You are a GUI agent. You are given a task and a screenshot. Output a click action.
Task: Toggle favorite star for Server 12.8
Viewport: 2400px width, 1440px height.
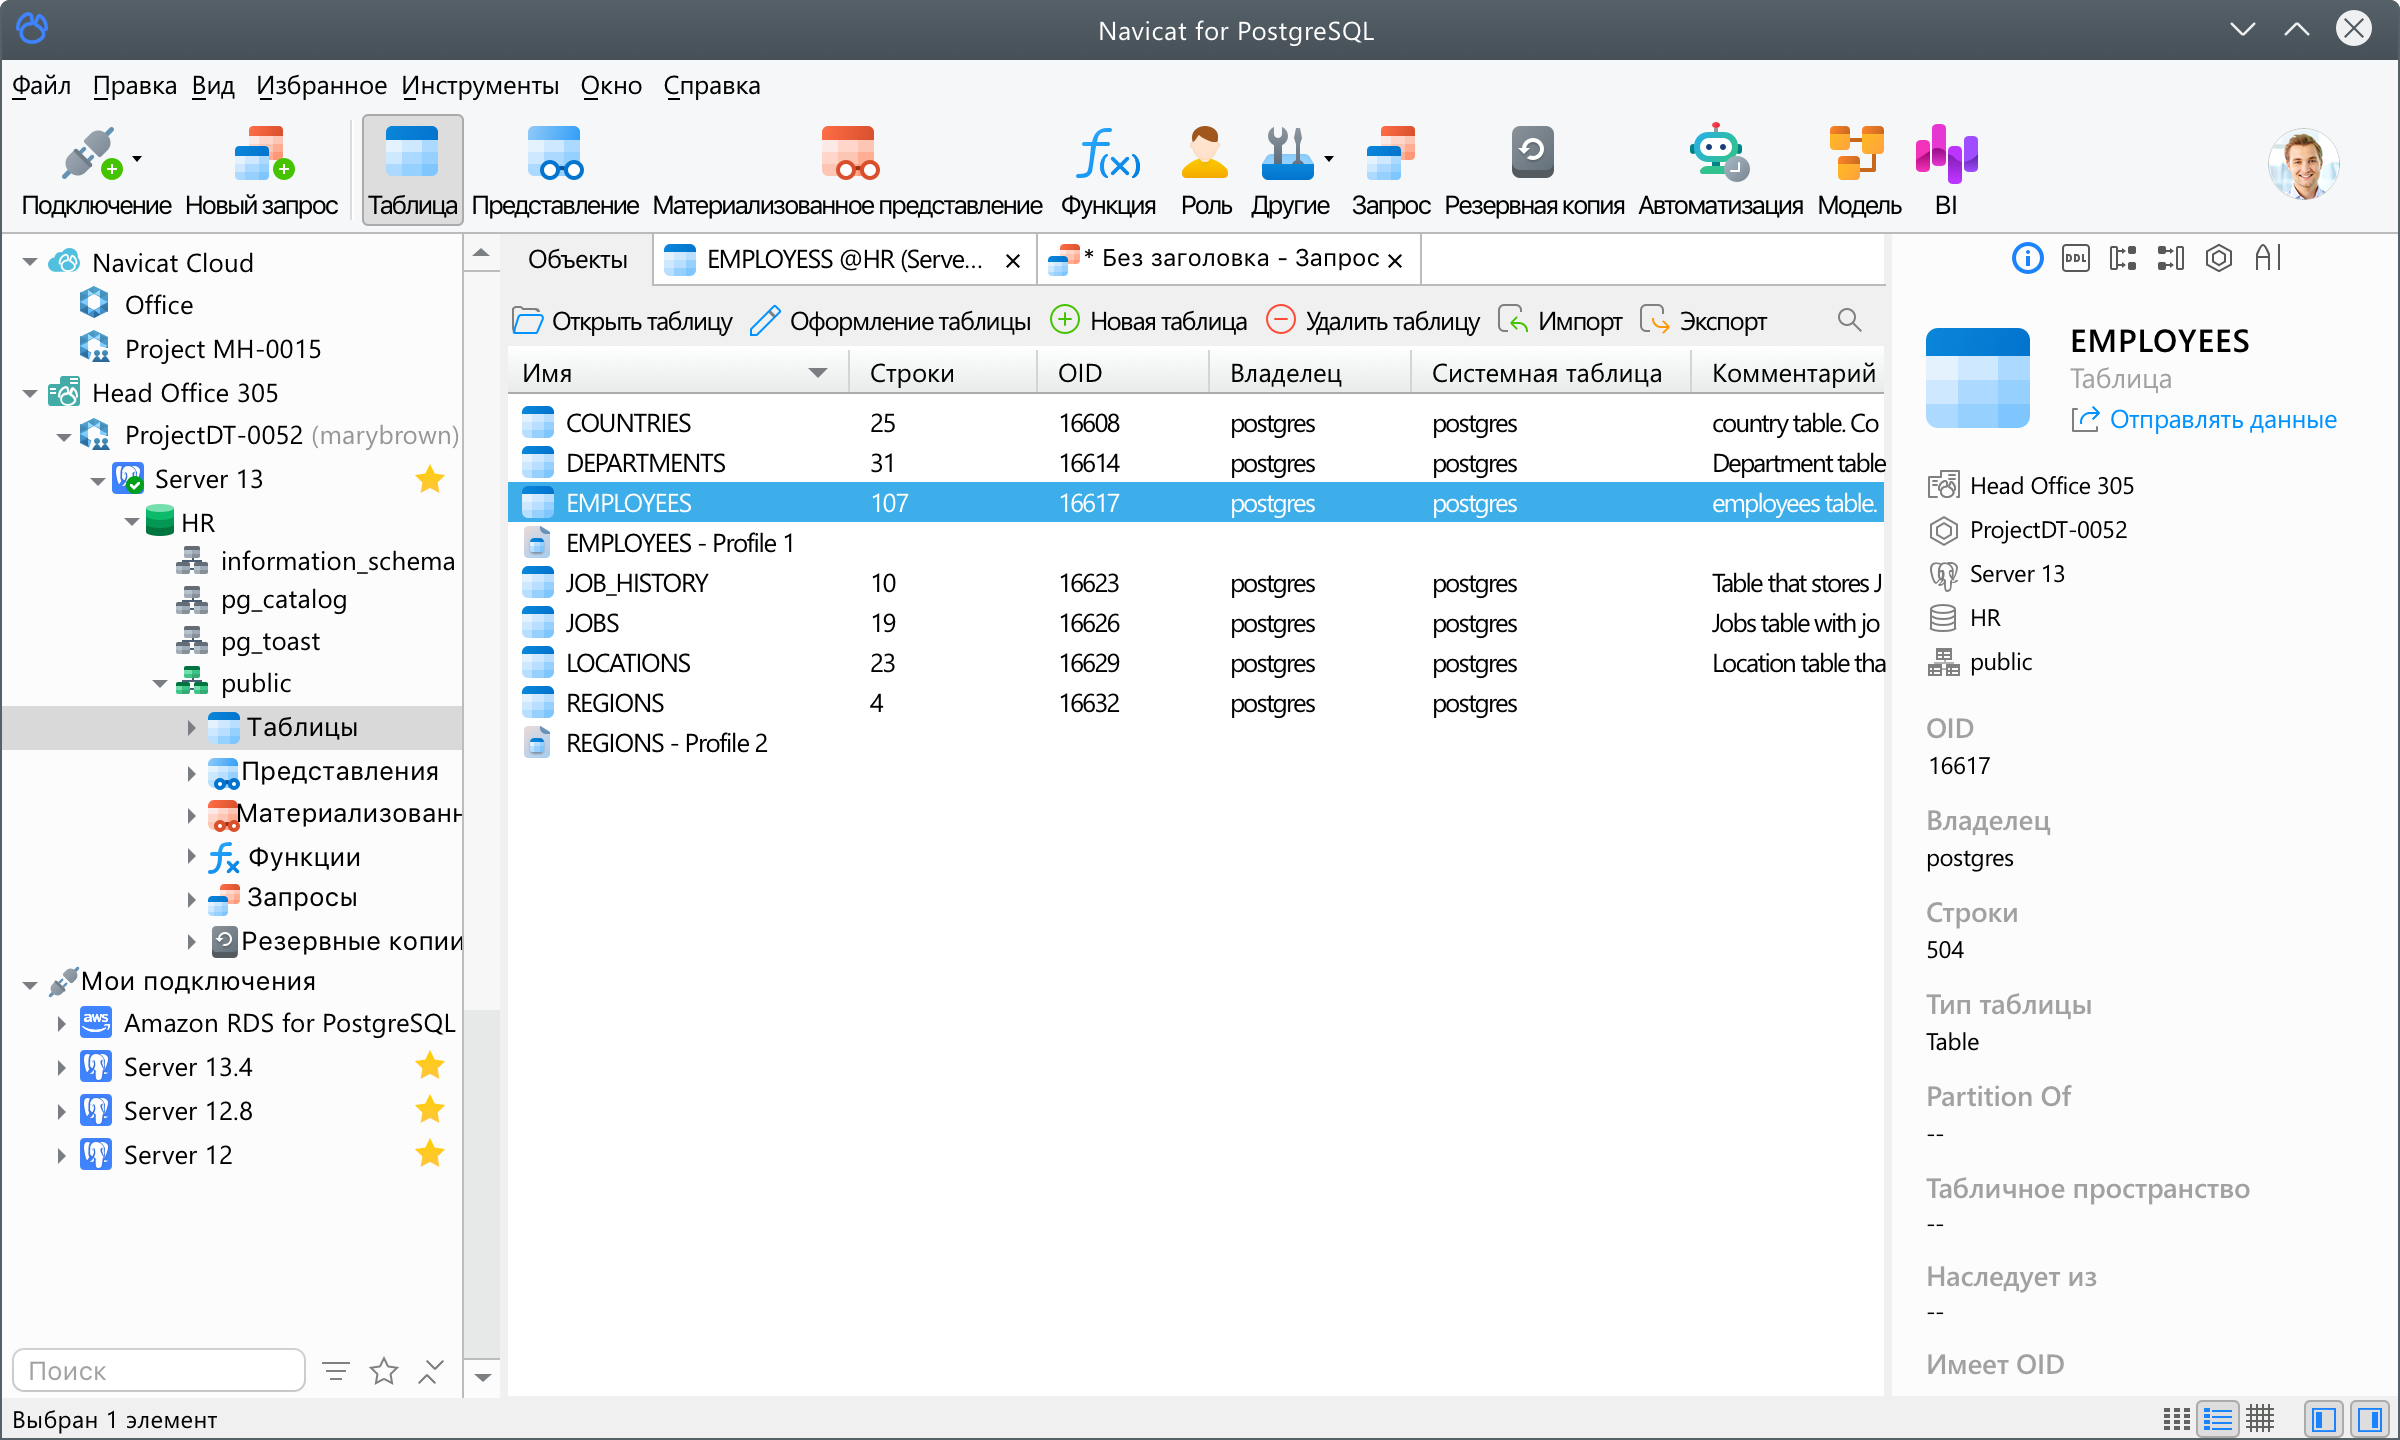pyautogui.click(x=430, y=1110)
